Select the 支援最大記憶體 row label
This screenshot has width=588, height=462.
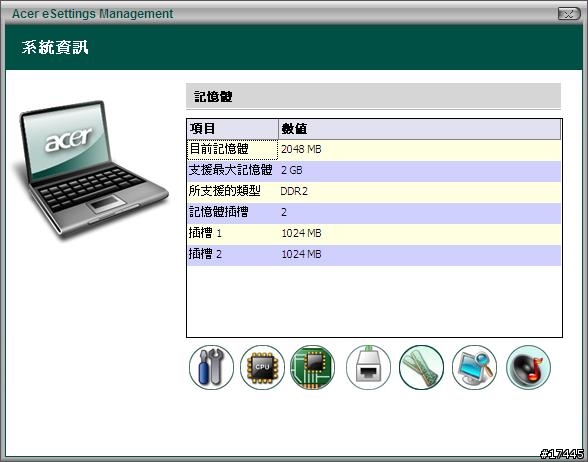230,170
